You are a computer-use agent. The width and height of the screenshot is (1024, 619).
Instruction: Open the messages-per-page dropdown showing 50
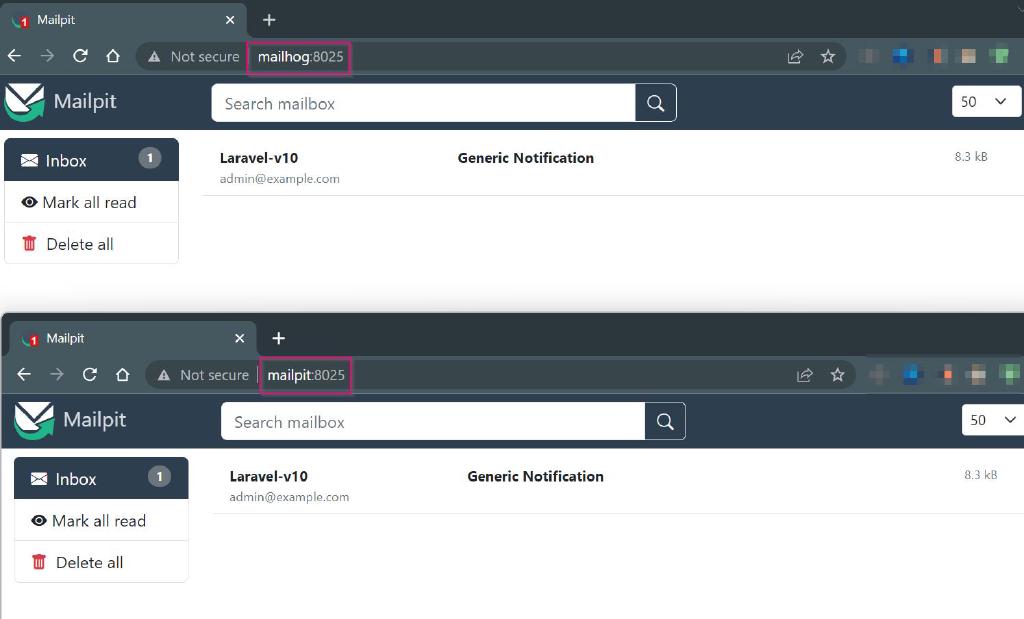pos(987,101)
